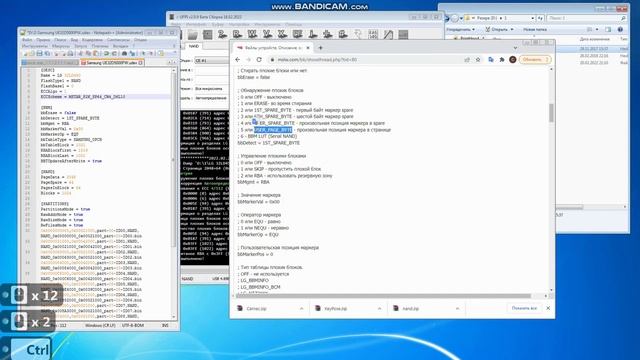Go back in the browser
This screenshot has height=360, width=640.
pos(238,60)
